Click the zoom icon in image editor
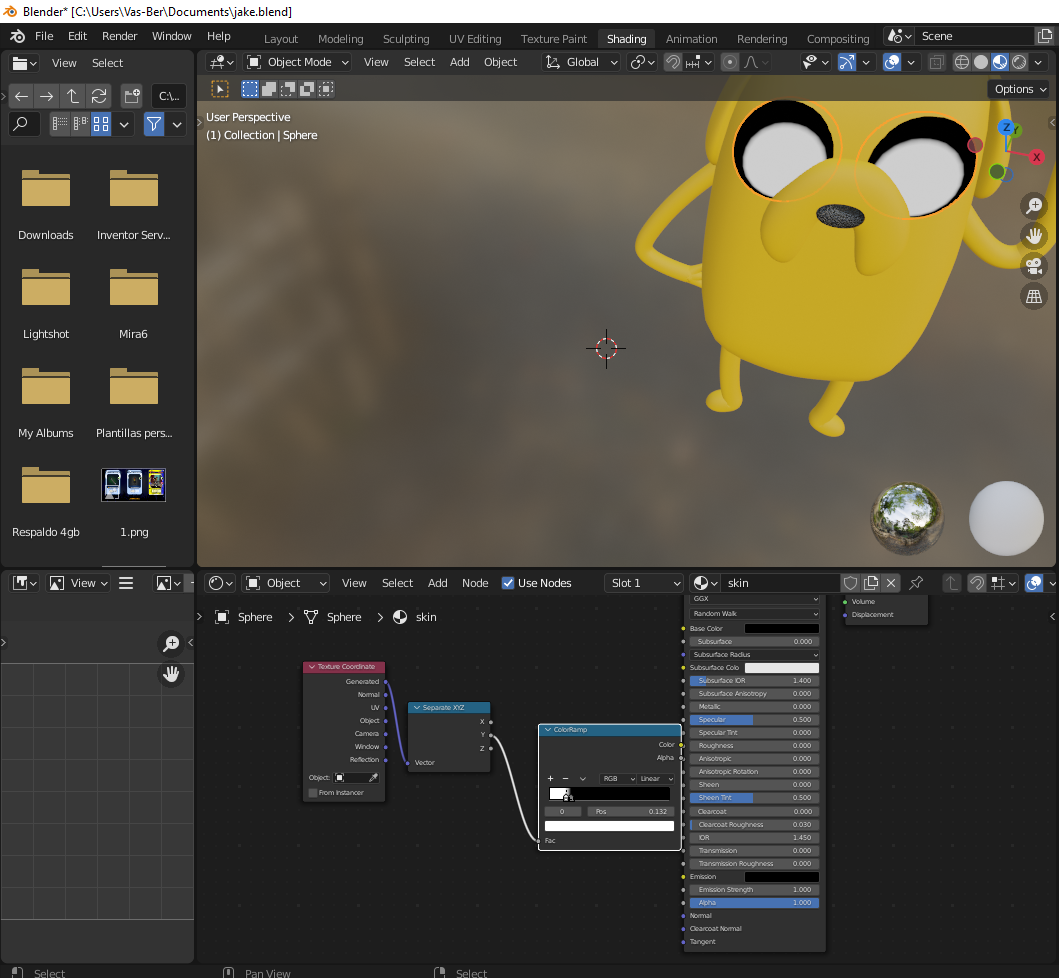The height and width of the screenshot is (978, 1059). pyautogui.click(x=172, y=643)
